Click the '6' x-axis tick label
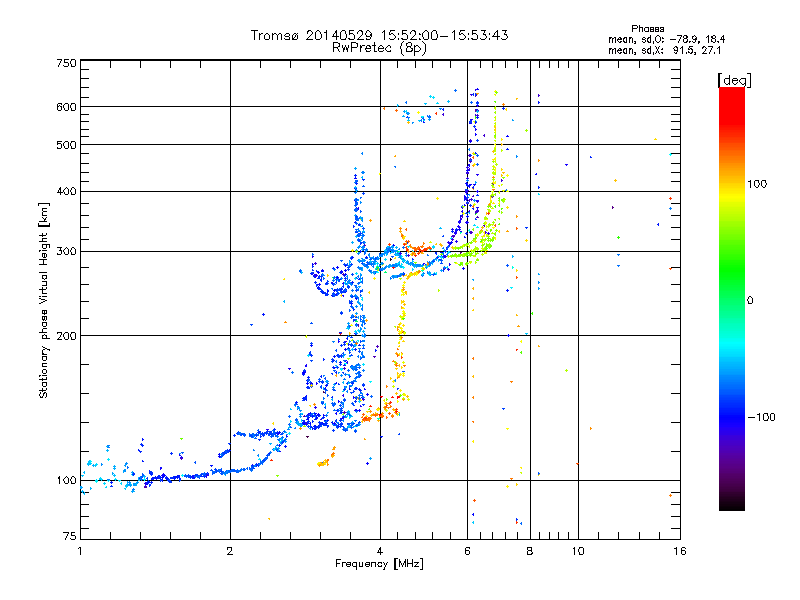800x600 pixels. pos(467,551)
